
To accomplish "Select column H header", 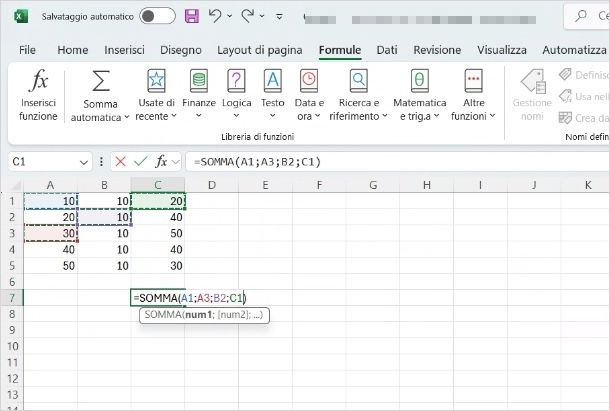I will click(427, 185).
